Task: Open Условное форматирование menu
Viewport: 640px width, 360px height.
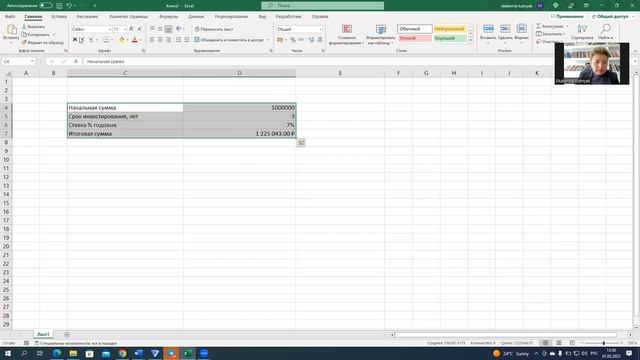Action: coord(347,34)
